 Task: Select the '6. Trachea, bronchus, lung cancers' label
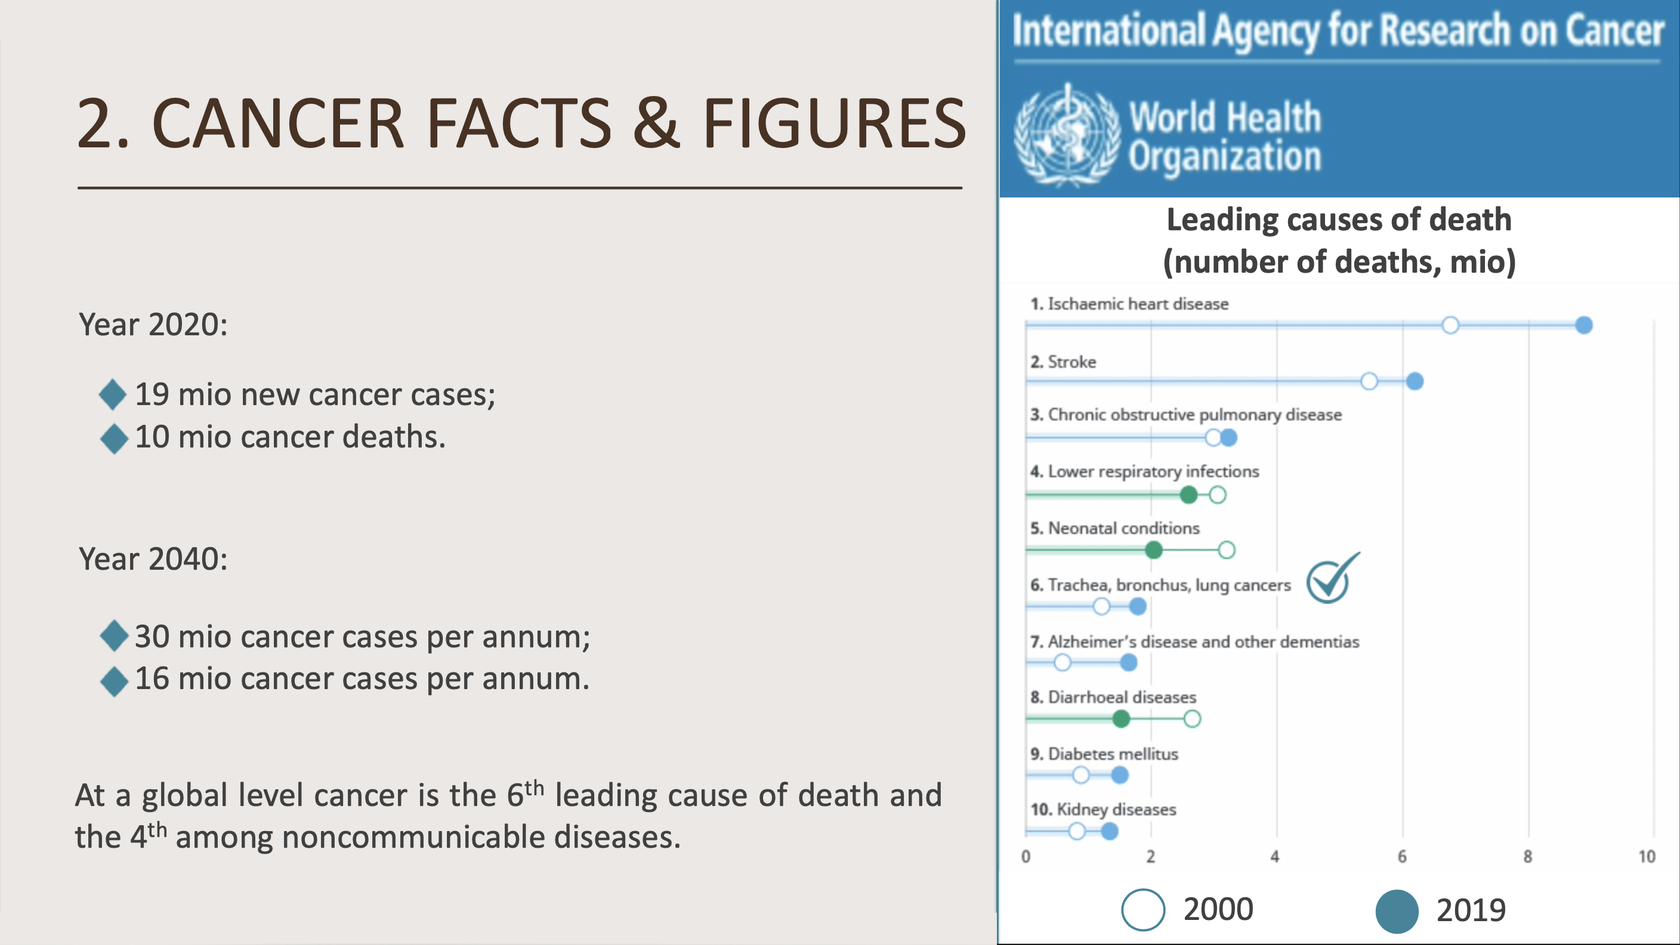pyautogui.click(x=1161, y=585)
